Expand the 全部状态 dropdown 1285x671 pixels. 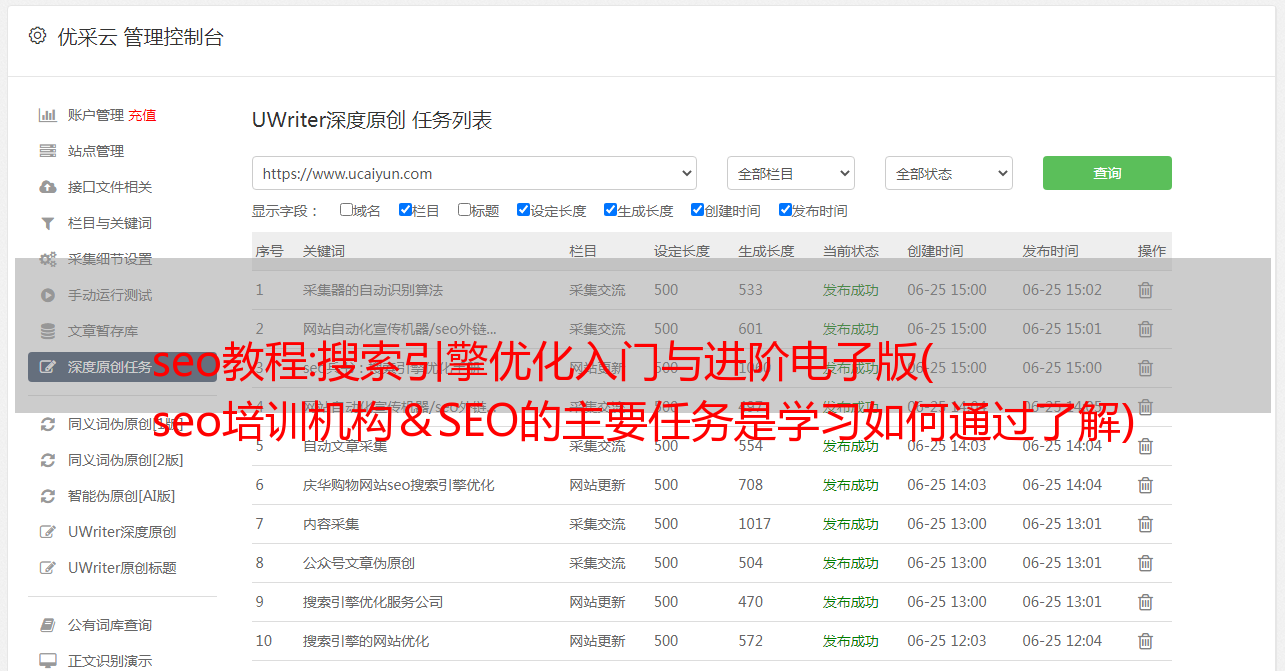tap(948, 173)
